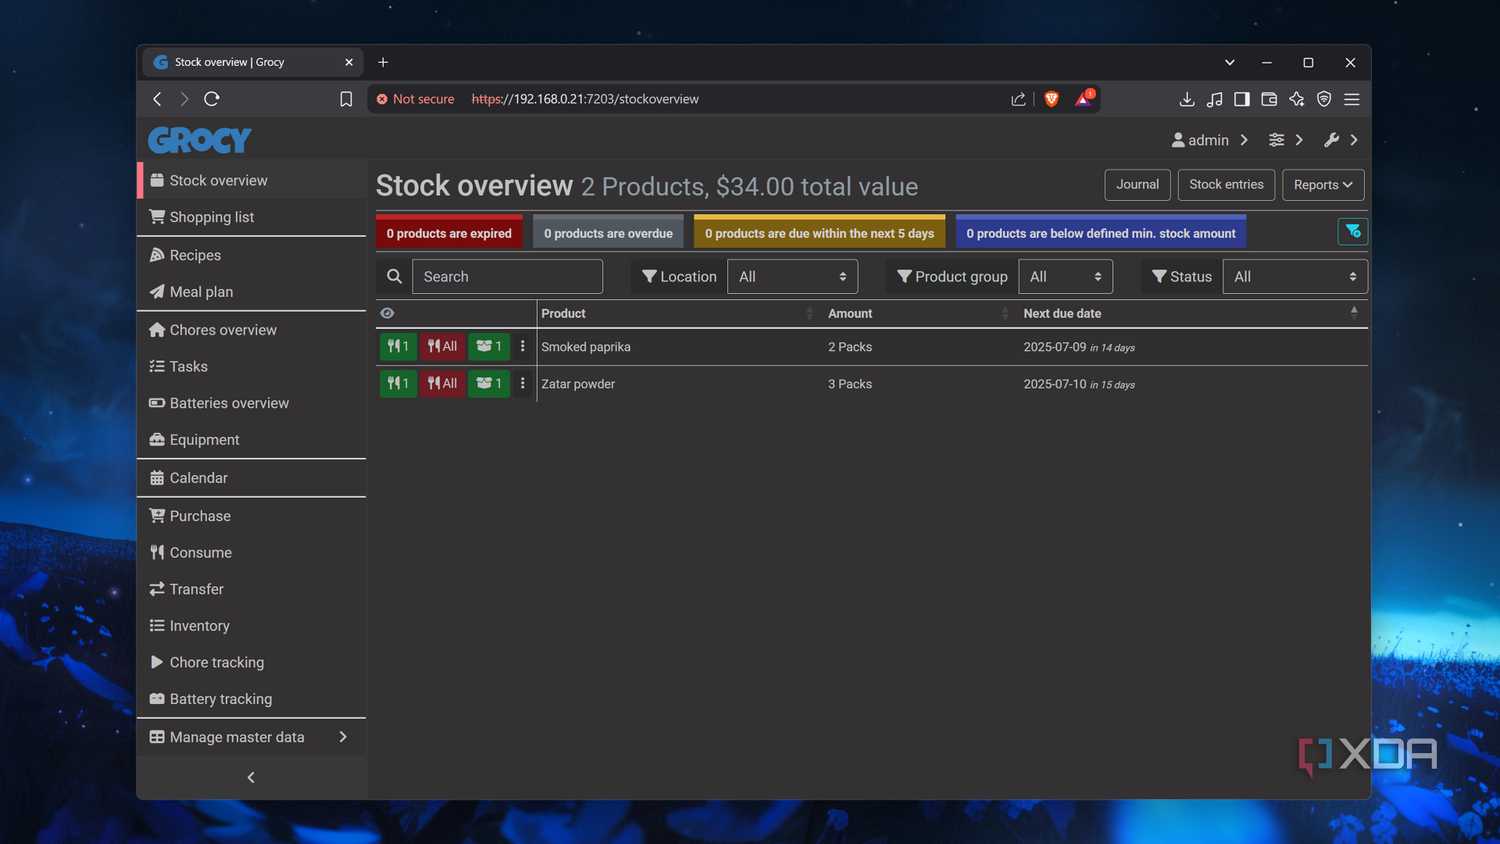The height and width of the screenshot is (844, 1500).
Task: Mark 1 Zatar powder as opened
Action: (x=489, y=383)
